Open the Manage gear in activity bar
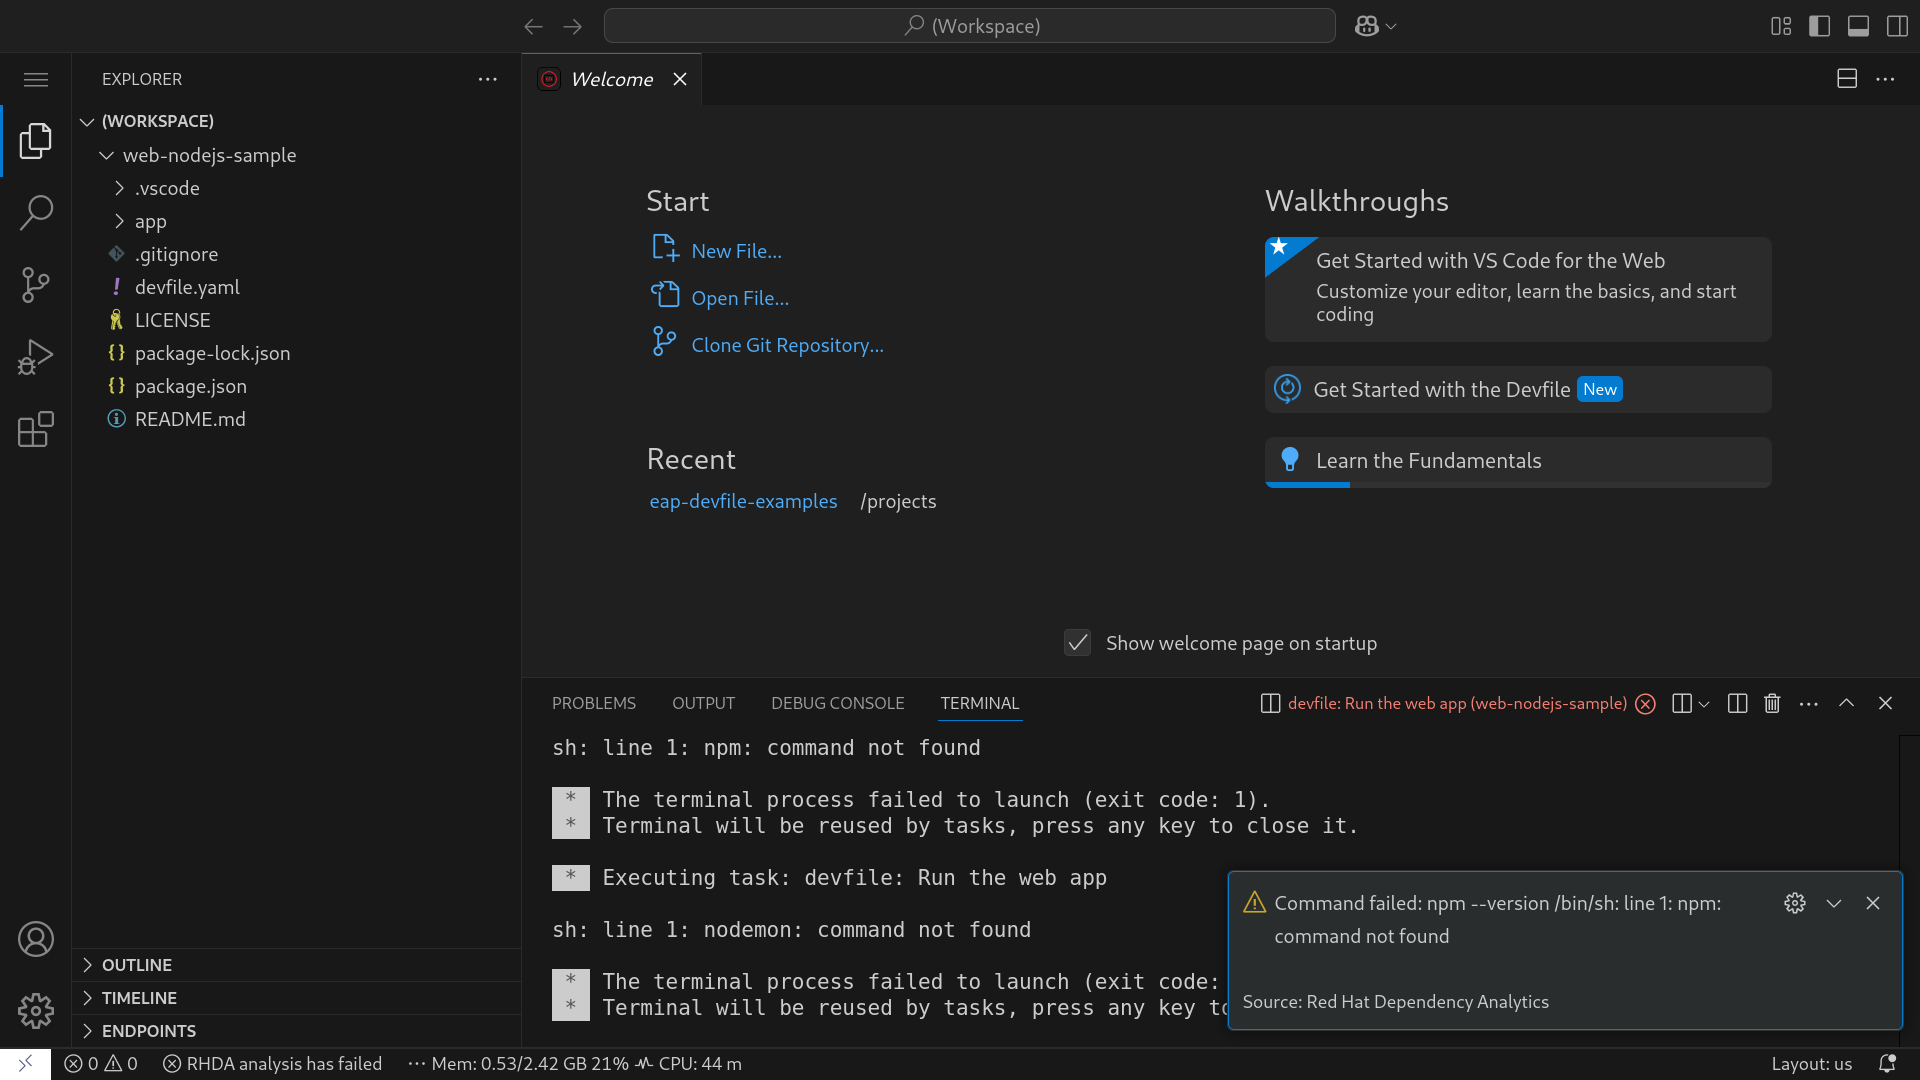This screenshot has width=1920, height=1080. point(36,1011)
